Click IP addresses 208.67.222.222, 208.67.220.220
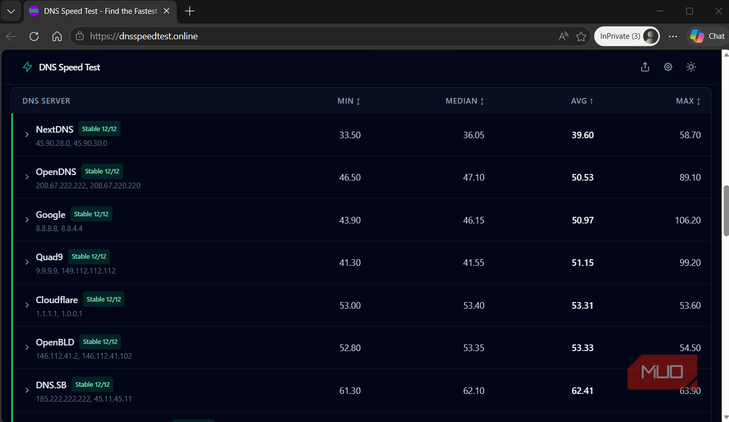The width and height of the screenshot is (729, 422). pos(88,185)
